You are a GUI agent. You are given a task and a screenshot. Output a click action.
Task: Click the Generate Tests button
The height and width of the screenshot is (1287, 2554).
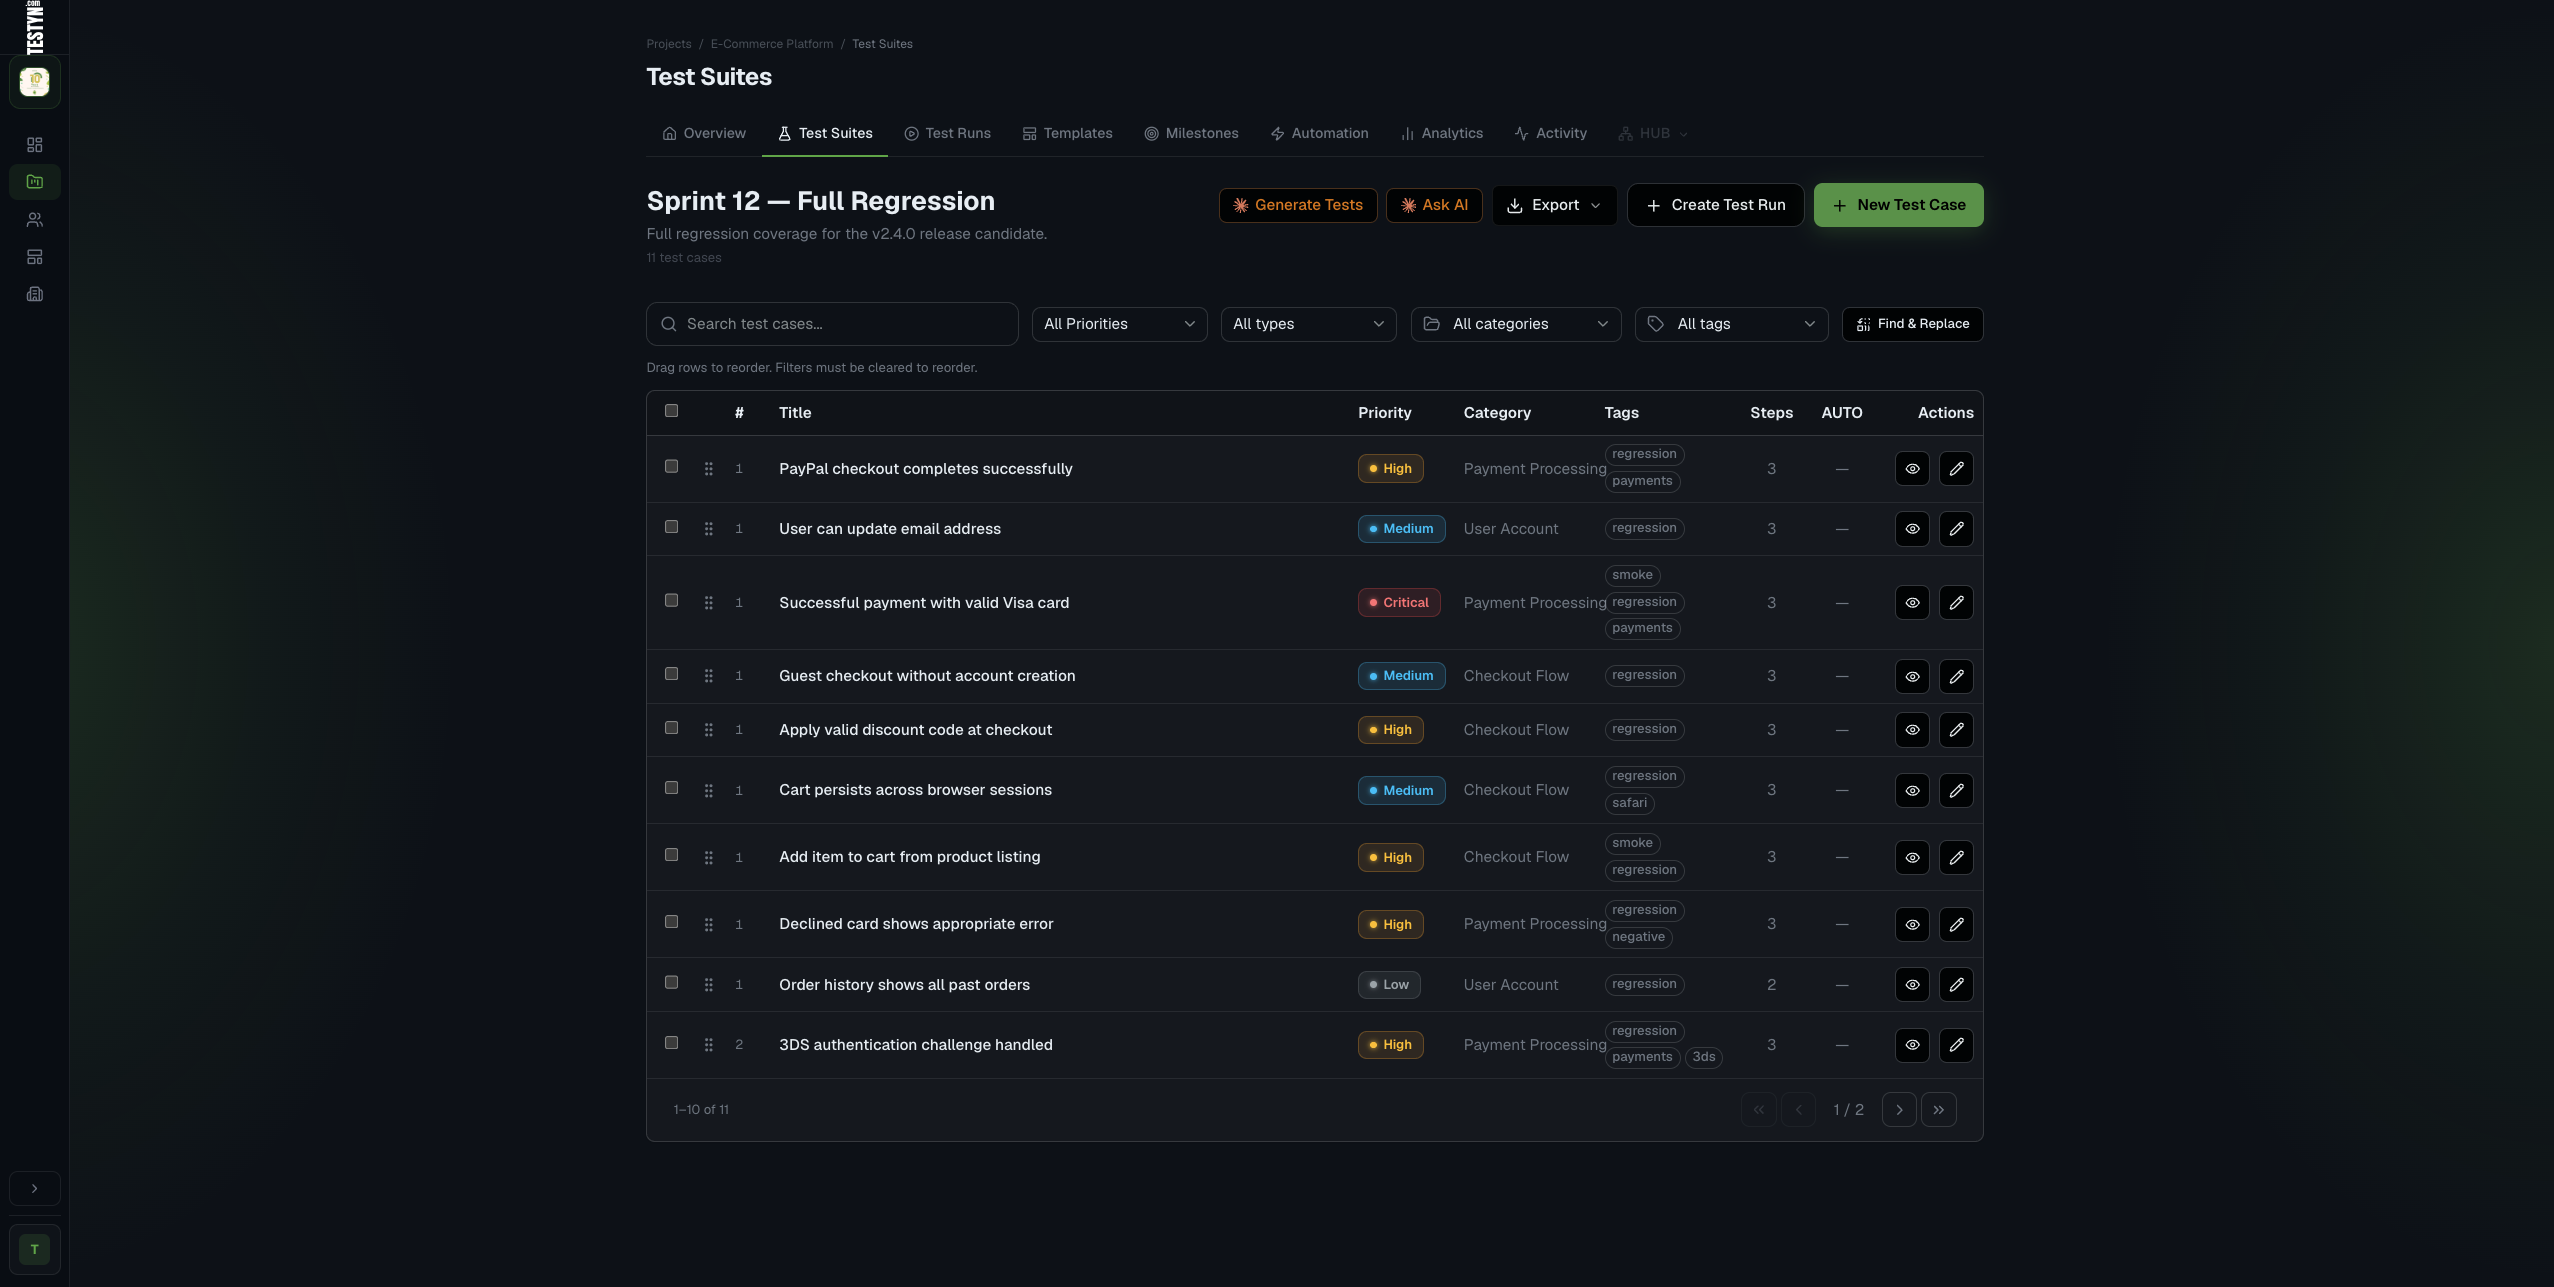click(1298, 205)
